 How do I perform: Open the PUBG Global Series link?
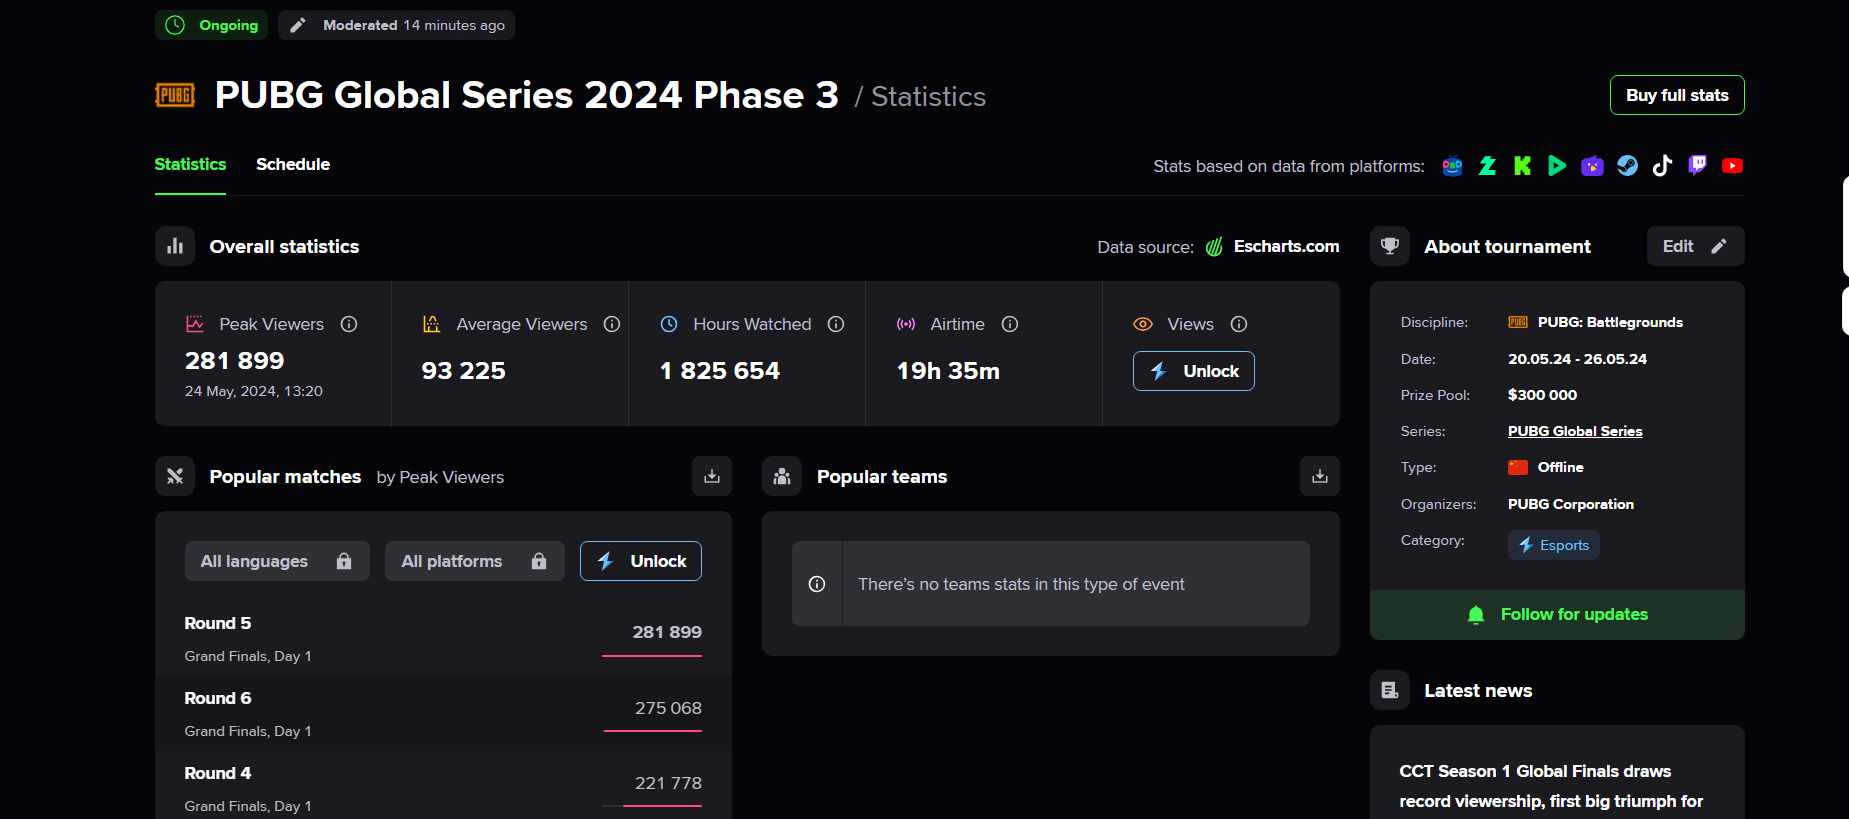[1575, 431]
